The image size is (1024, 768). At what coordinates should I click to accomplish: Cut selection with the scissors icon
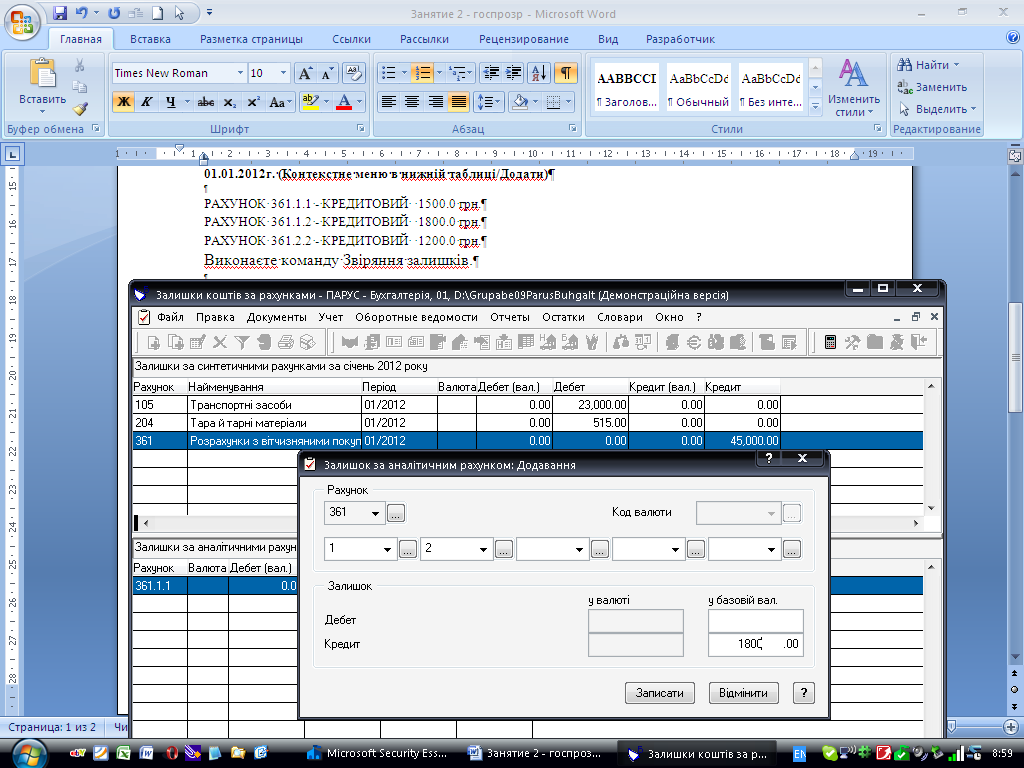80,65
